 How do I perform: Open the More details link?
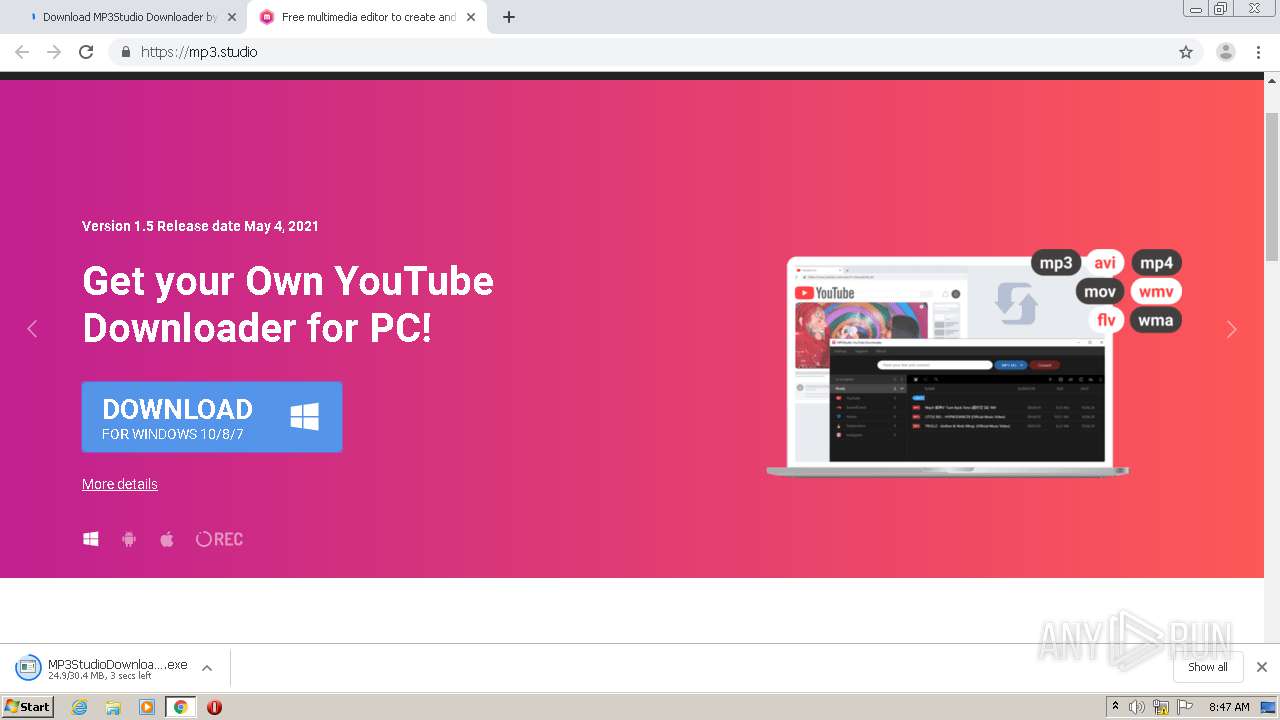(x=120, y=484)
